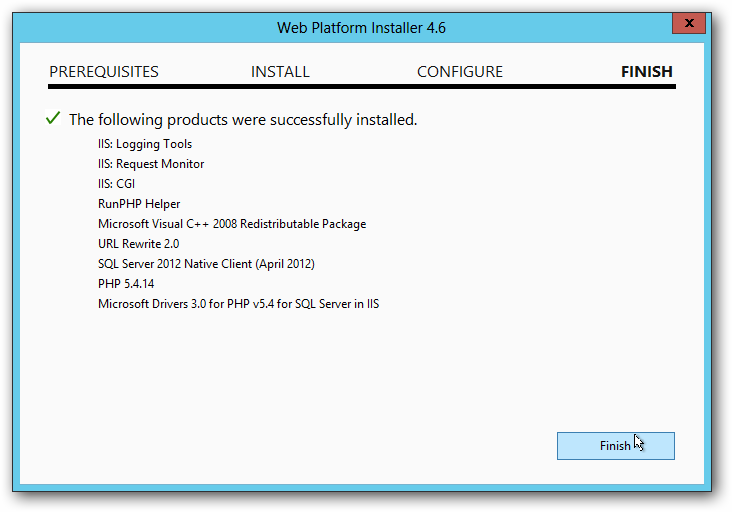Click the green success checkmark icon
Viewport: 732px width, 512px height.
pos(53,118)
